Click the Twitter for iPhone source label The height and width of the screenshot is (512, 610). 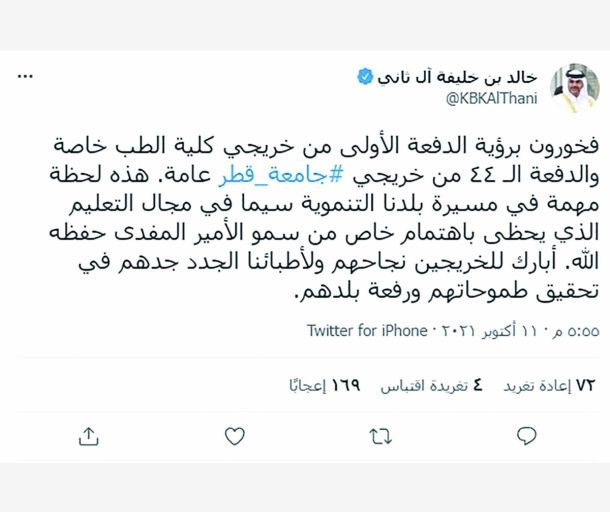(366, 330)
